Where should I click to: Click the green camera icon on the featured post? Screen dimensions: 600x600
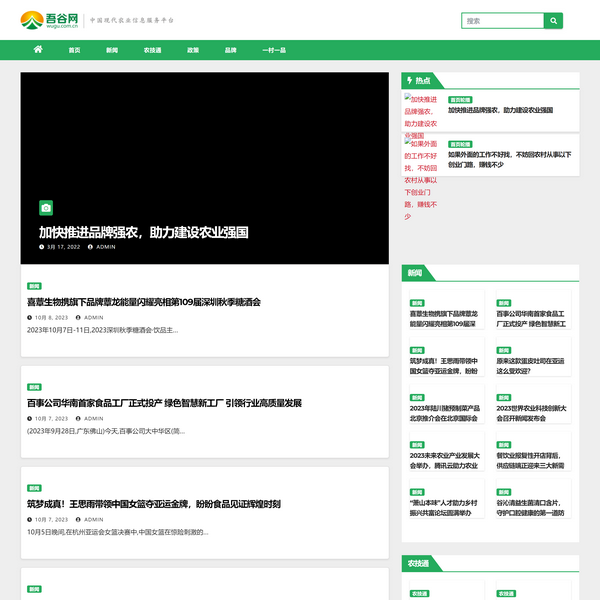[46, 208]
